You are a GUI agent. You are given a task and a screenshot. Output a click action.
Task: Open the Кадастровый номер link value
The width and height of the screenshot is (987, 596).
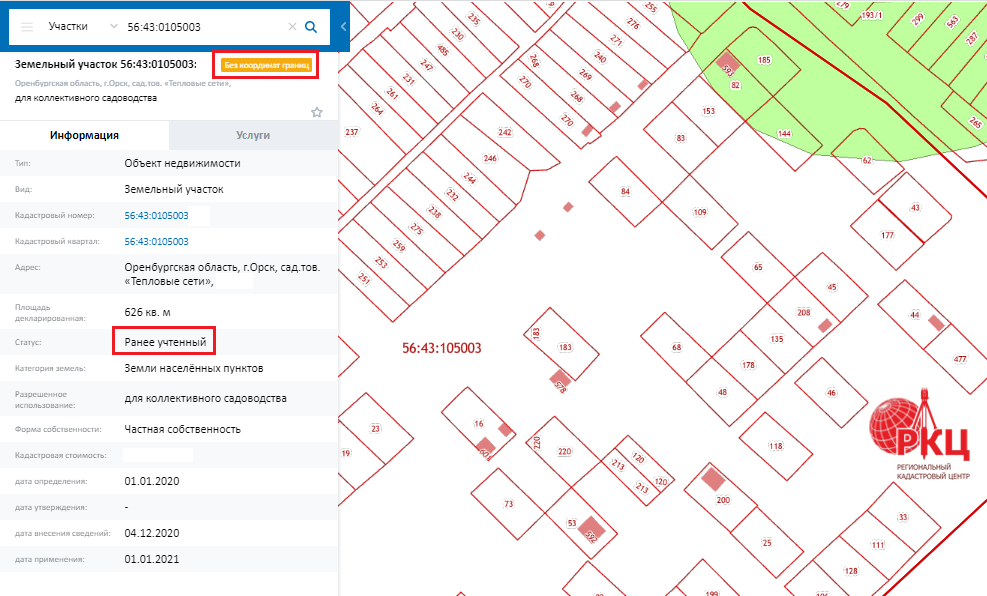coord(156,215)
